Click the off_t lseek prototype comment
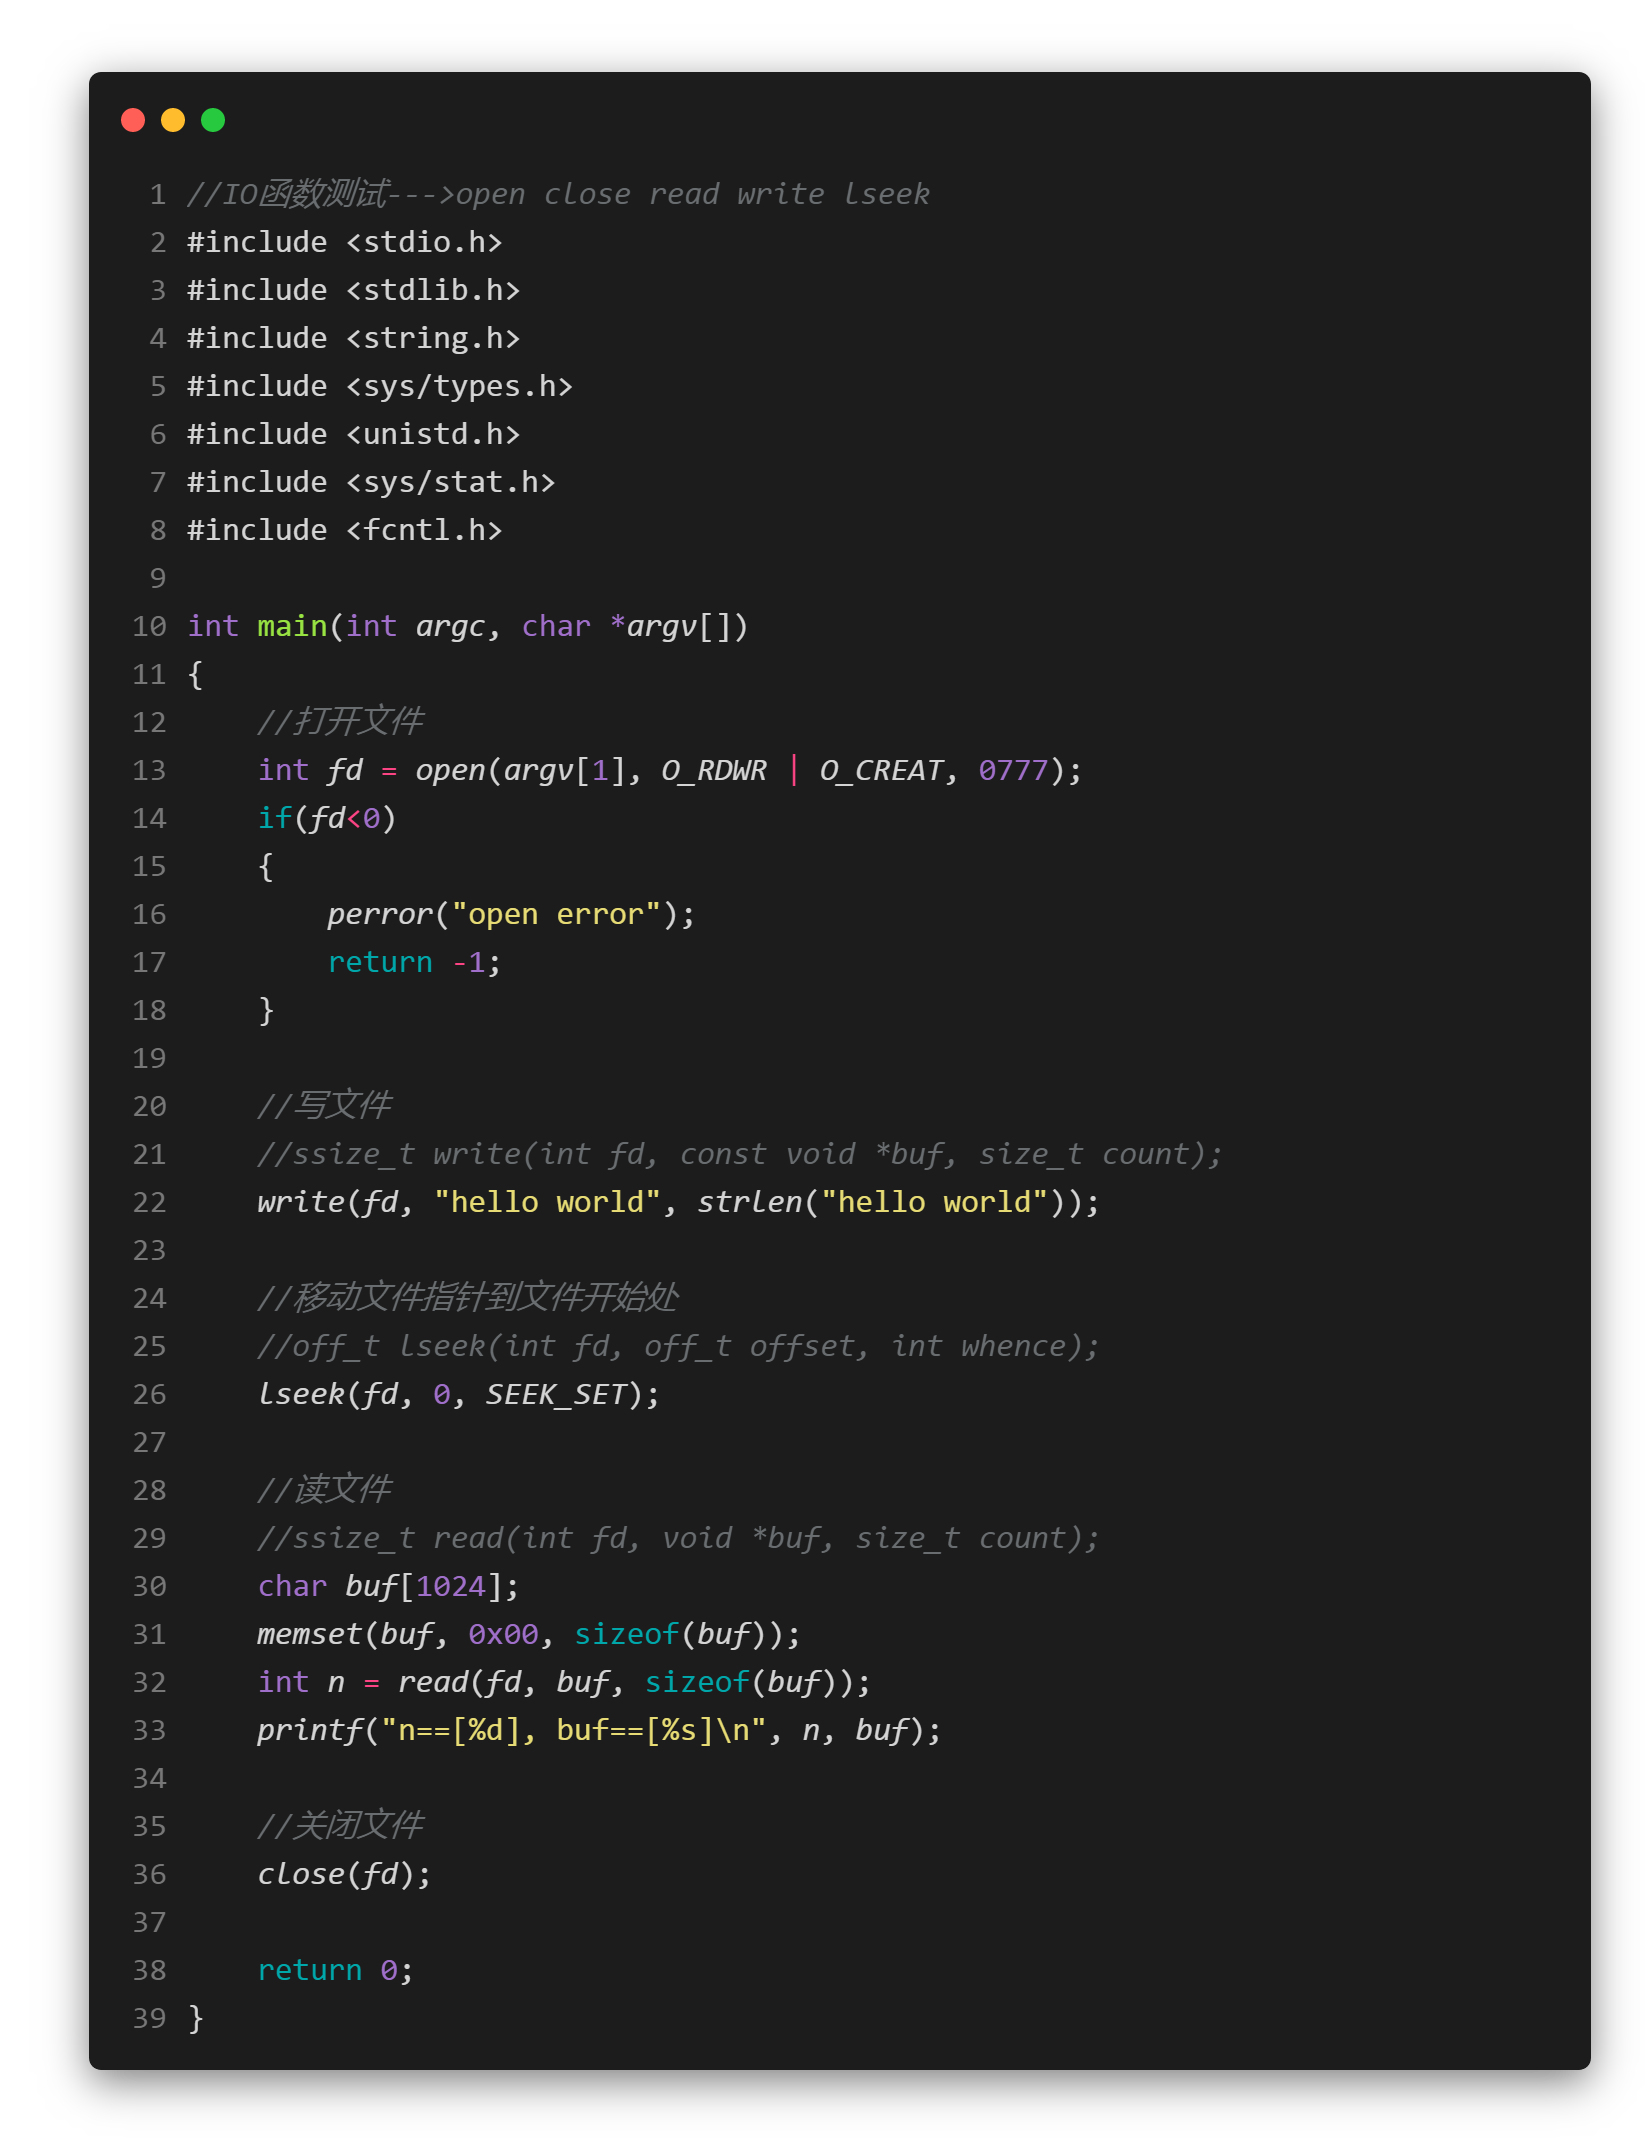 tap(678, 1346)
